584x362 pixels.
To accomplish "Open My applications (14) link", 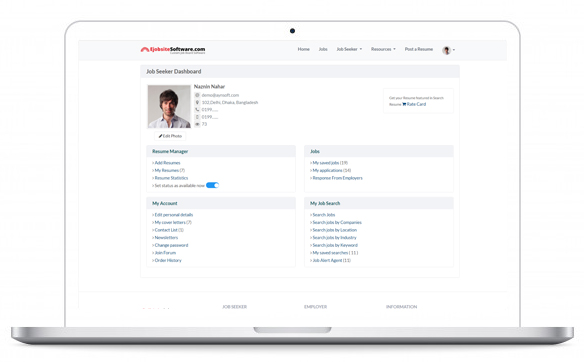I will coord(332,170).
